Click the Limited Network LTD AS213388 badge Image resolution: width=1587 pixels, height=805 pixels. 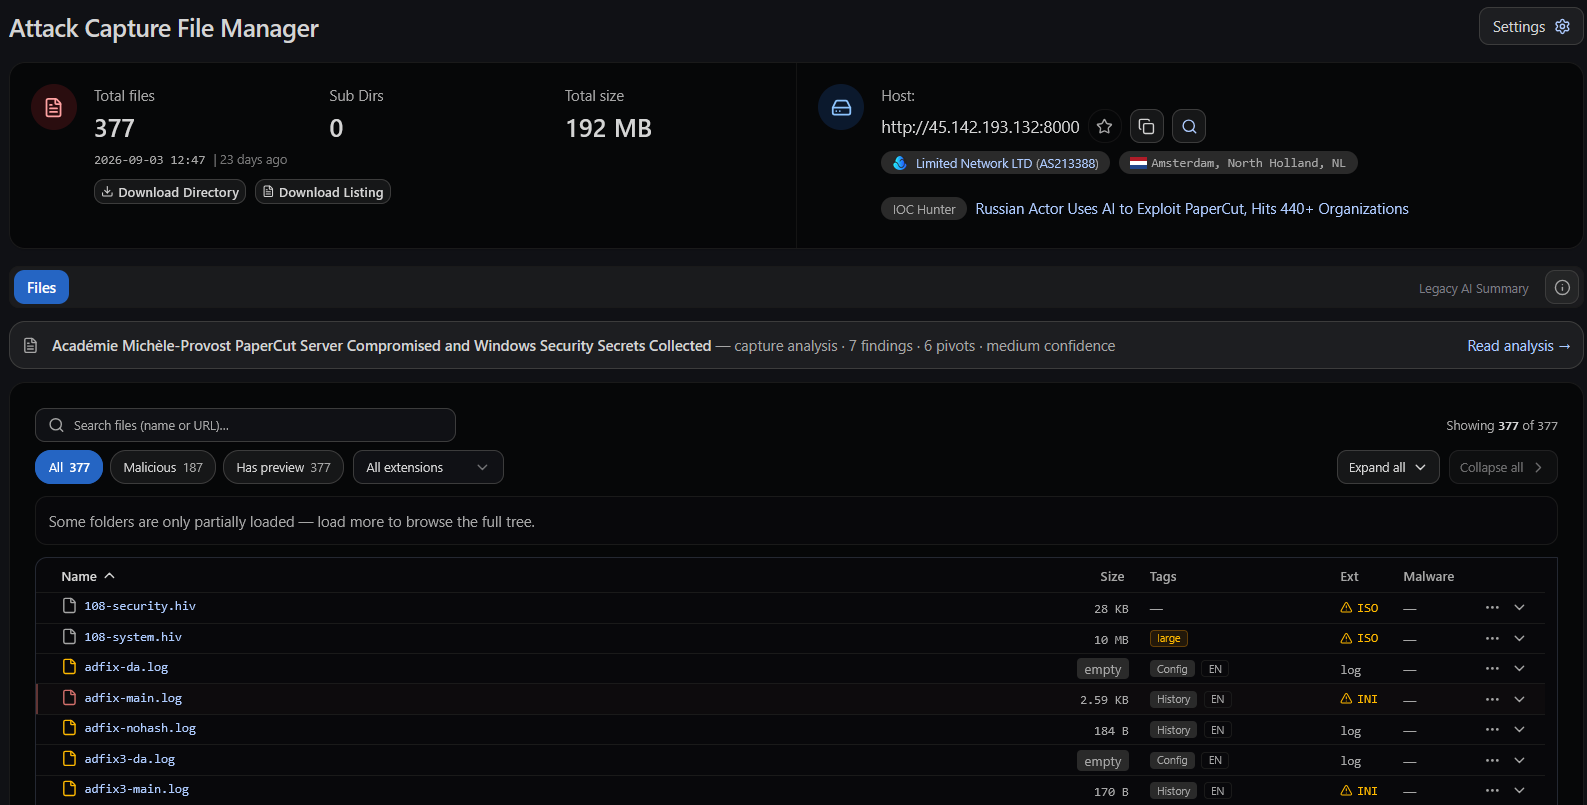point(995,163)
